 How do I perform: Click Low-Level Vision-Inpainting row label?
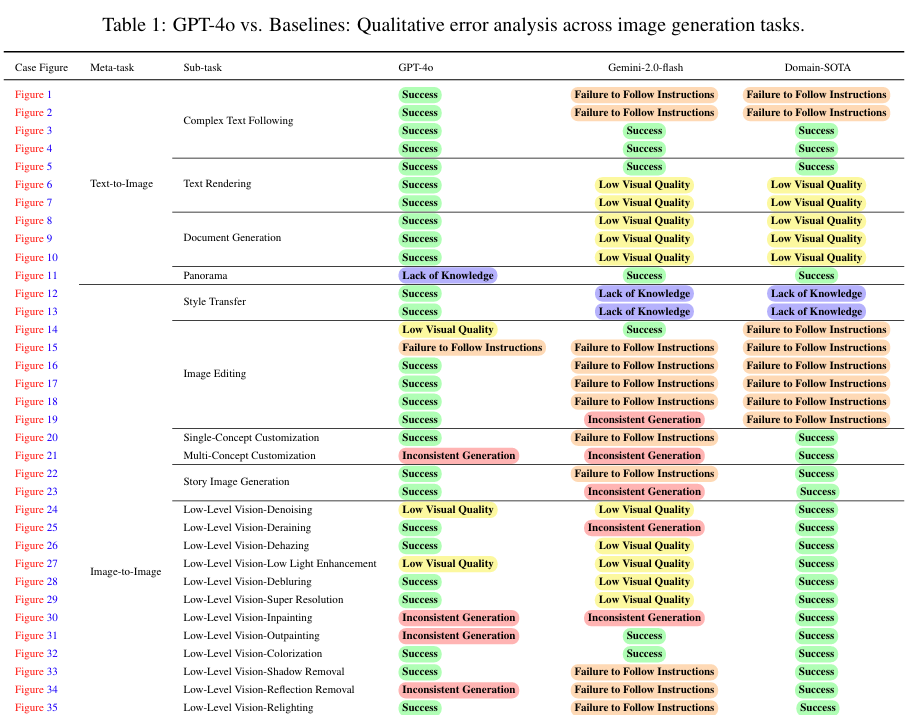[x=248, y=618]
